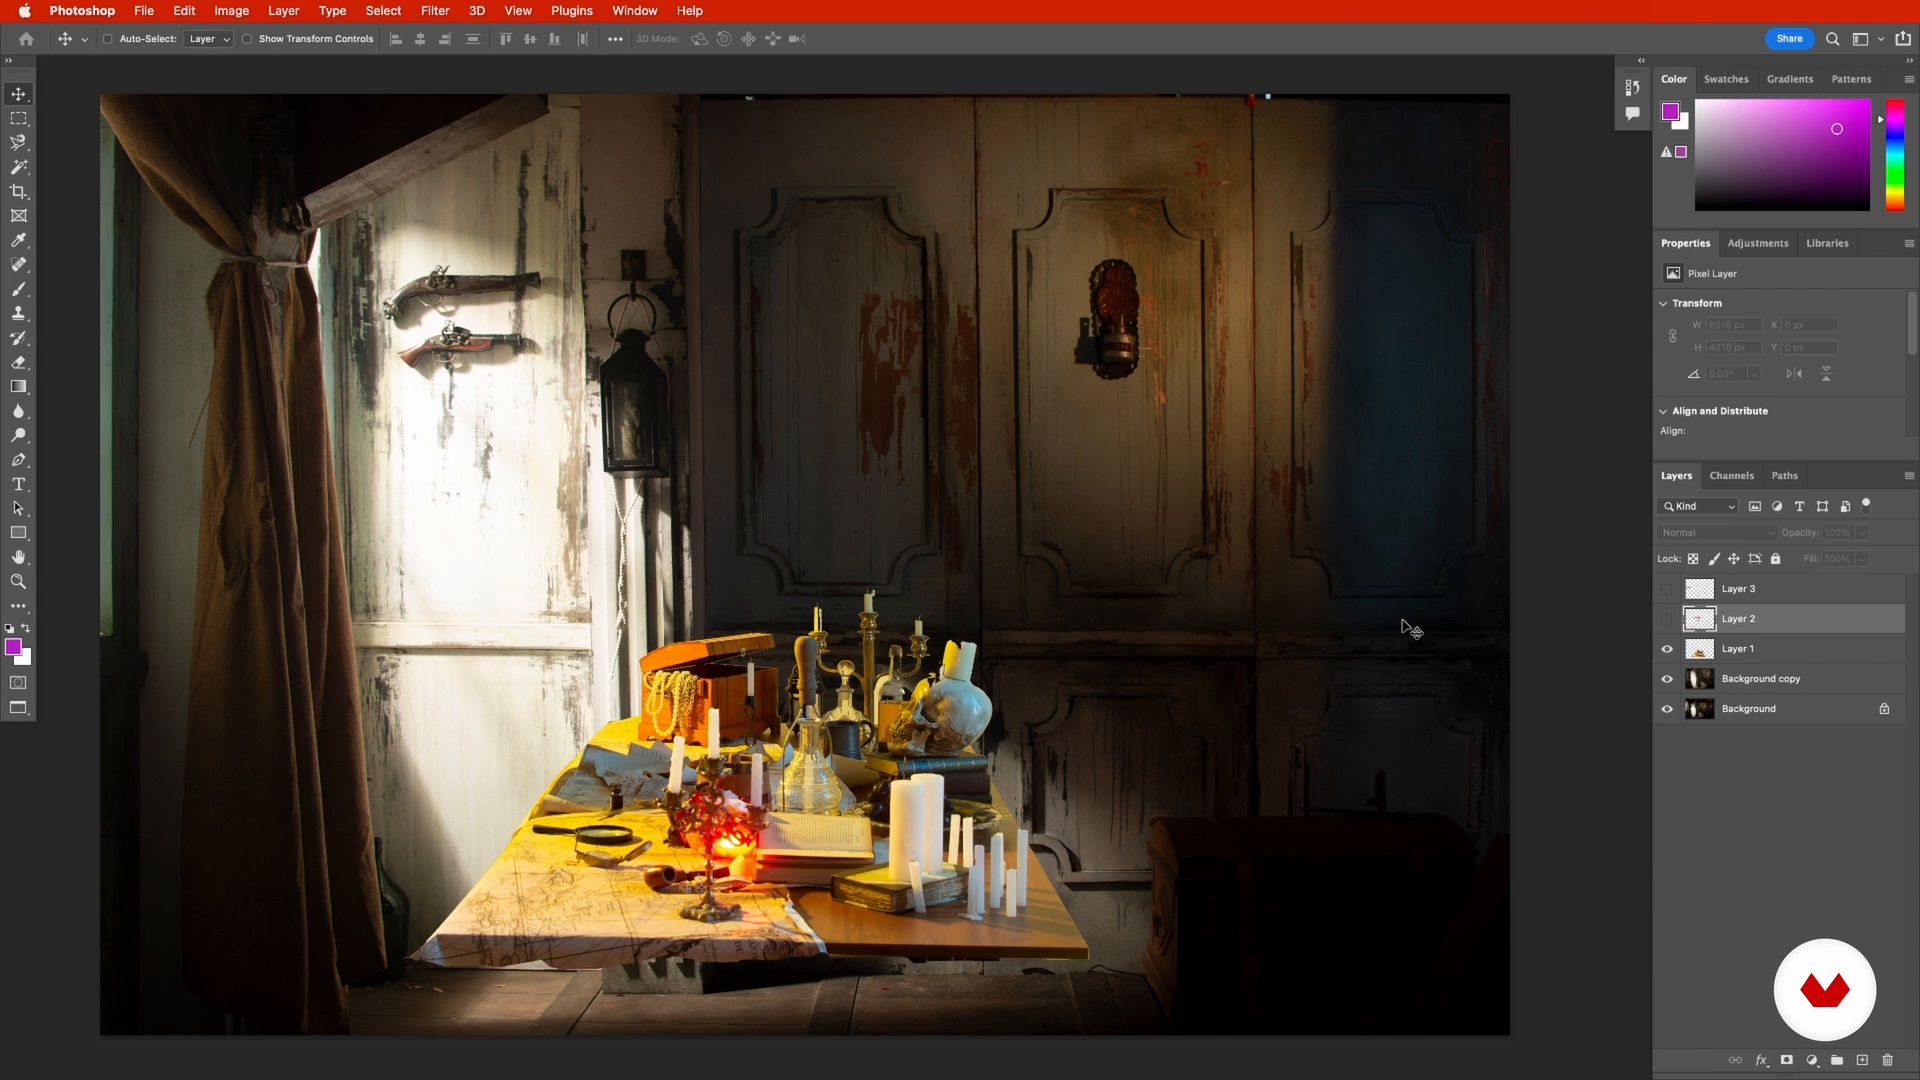
Task: Enable the Auto-Select checkbox
Action: 107,39
